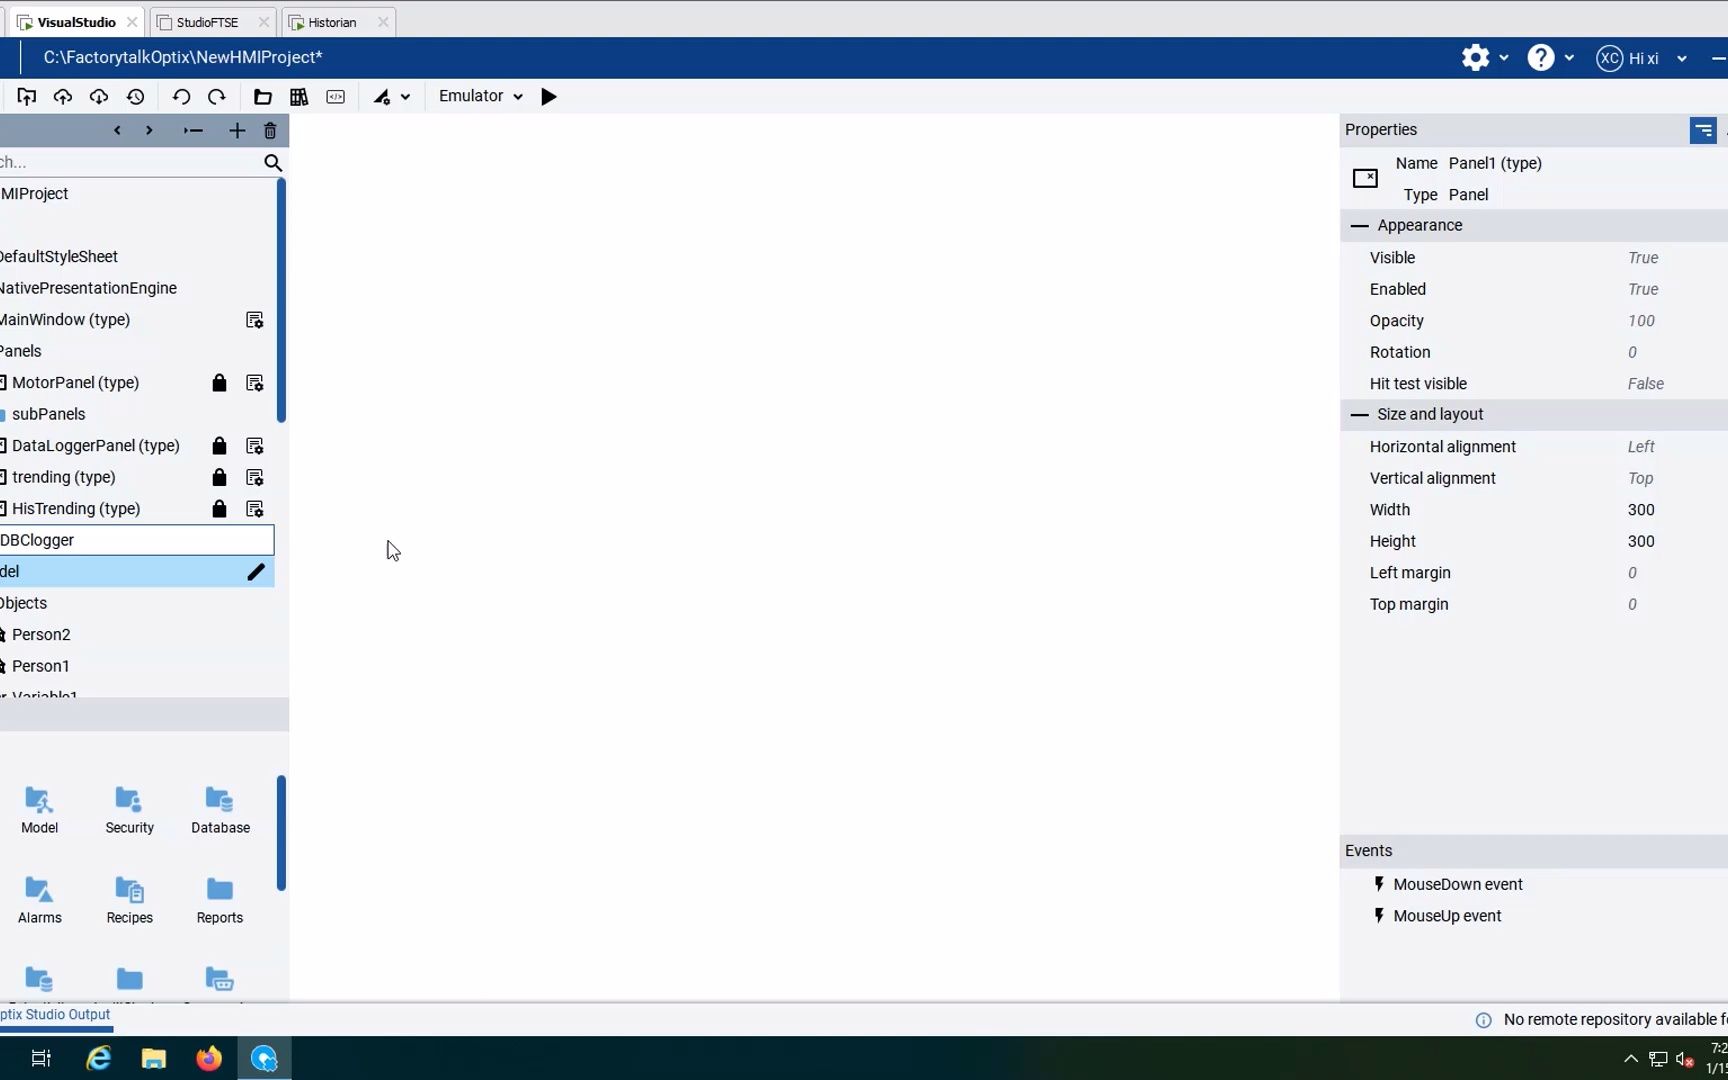Viewport: 1728px width, 1080px height.
Task: Open the version history clock icon
Action: (136, 97)
